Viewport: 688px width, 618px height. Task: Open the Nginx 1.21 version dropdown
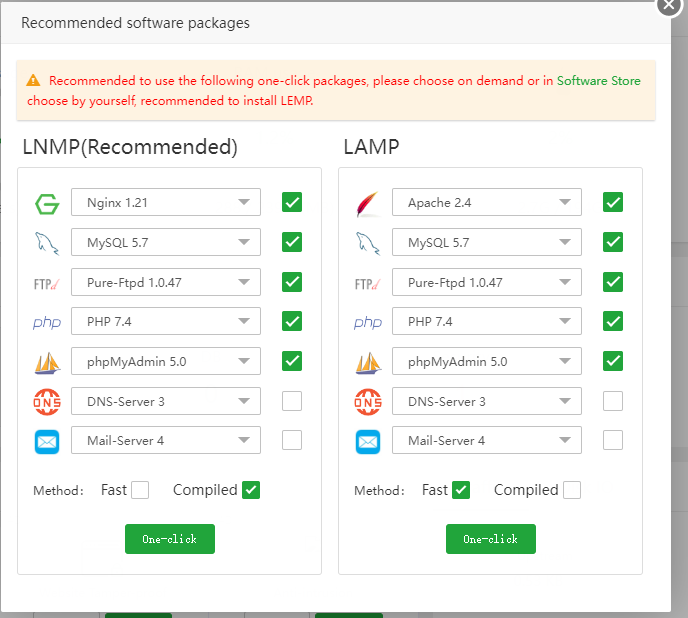[166, 203]
